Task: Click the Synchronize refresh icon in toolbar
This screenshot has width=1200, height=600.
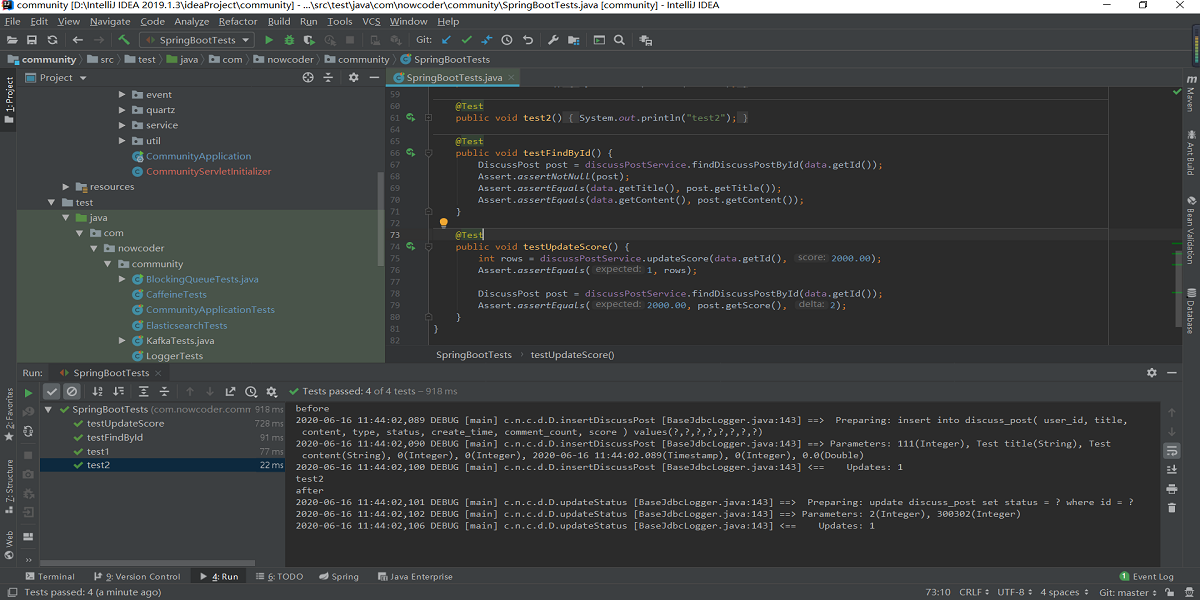Action: click(x=52, y=40)
